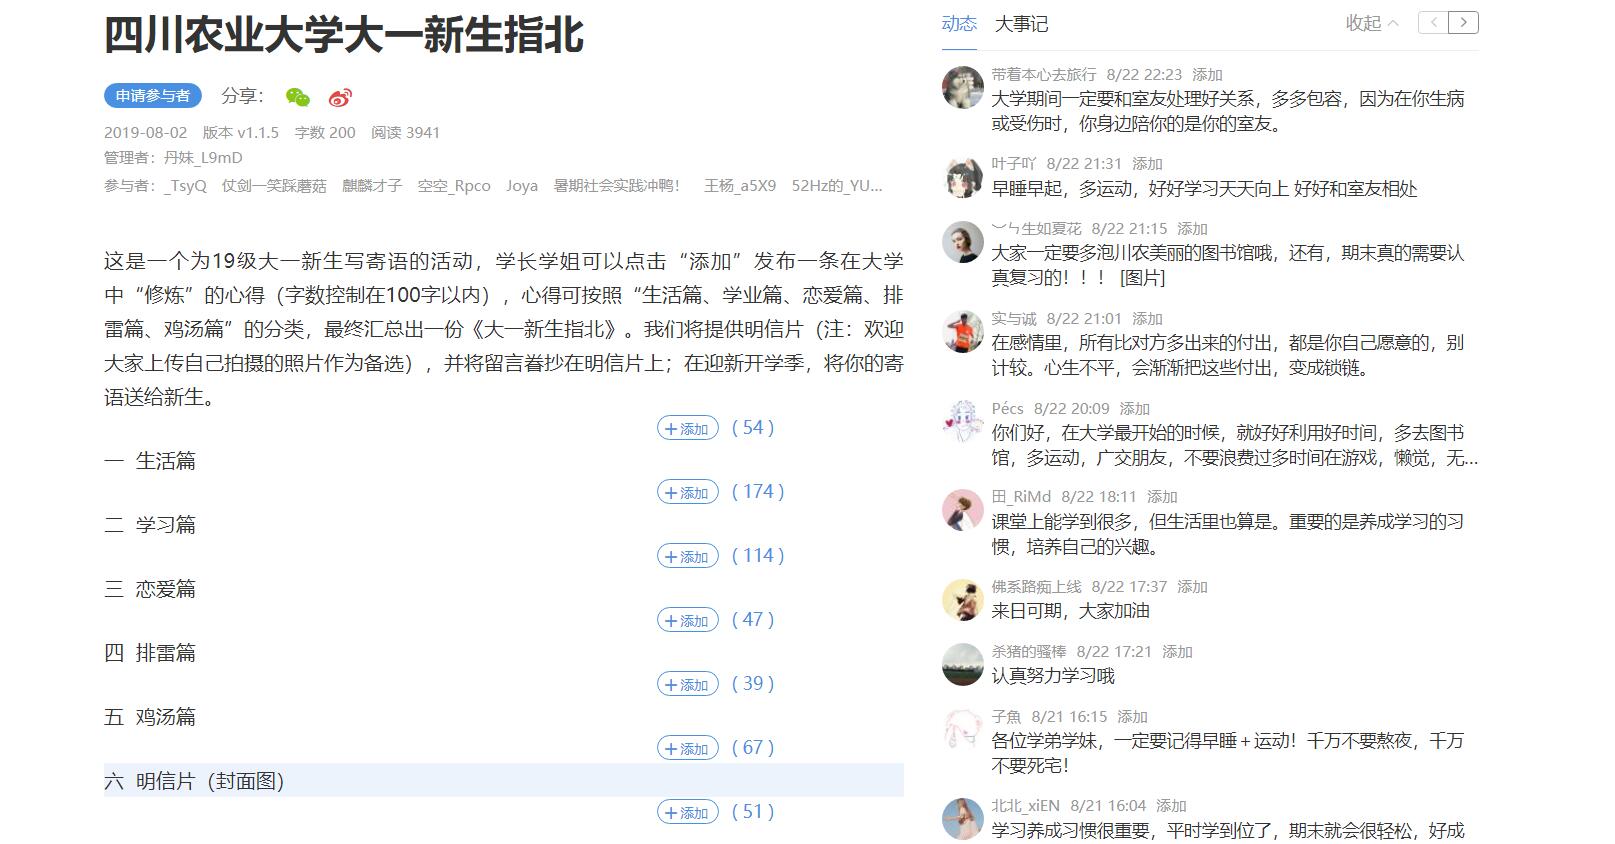The image size is (1615, 844).
Task: Click the next arrow in activity panel
Action: (x=1464, y=23)
